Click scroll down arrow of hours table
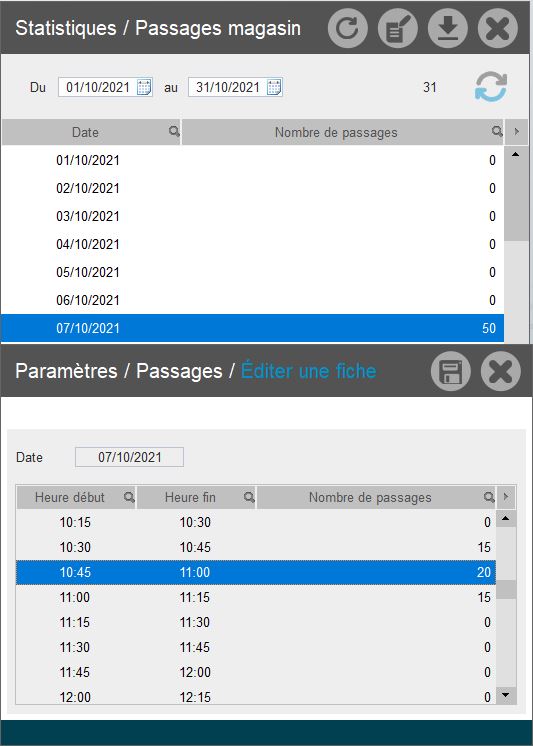This screenshot has height=746, width=533. (506, 695)
